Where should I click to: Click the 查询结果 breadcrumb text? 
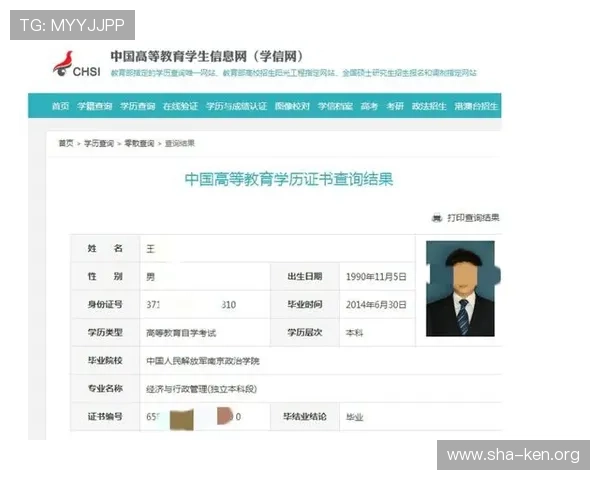pyautogui.click(x=180, y=144)
